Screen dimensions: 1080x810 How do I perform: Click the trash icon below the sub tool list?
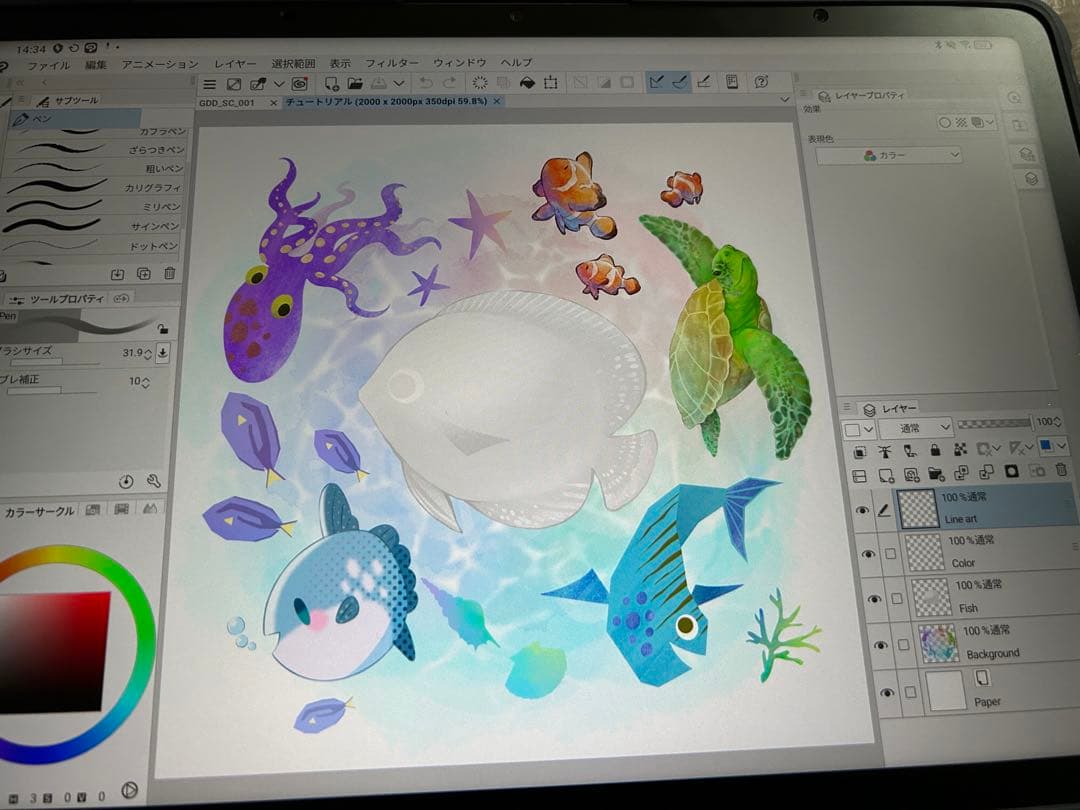pos(170,273)
